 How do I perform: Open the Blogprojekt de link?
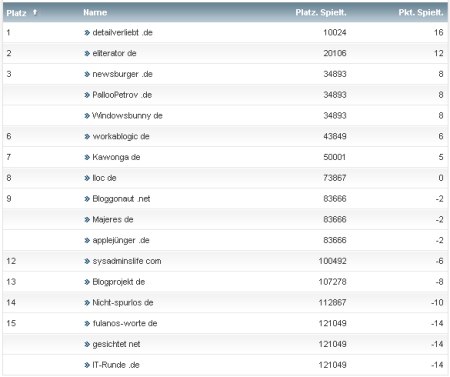119,282
